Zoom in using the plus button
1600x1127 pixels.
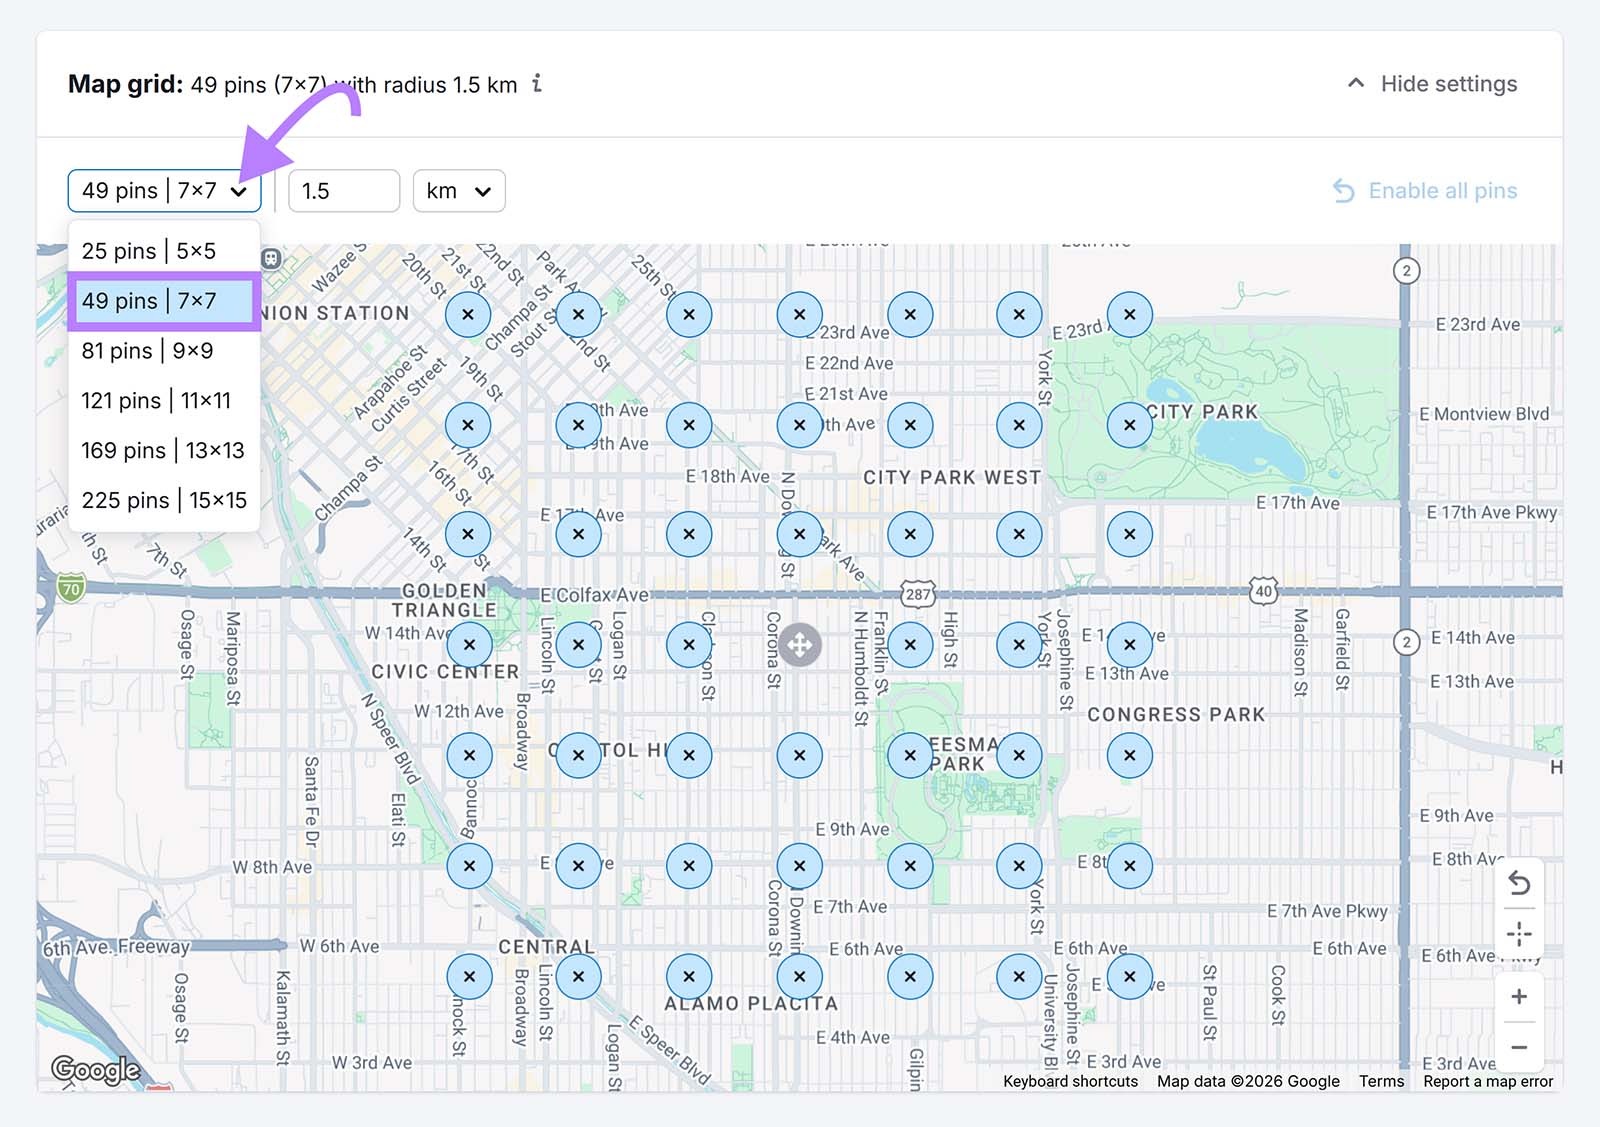[x=1519, y=996]
